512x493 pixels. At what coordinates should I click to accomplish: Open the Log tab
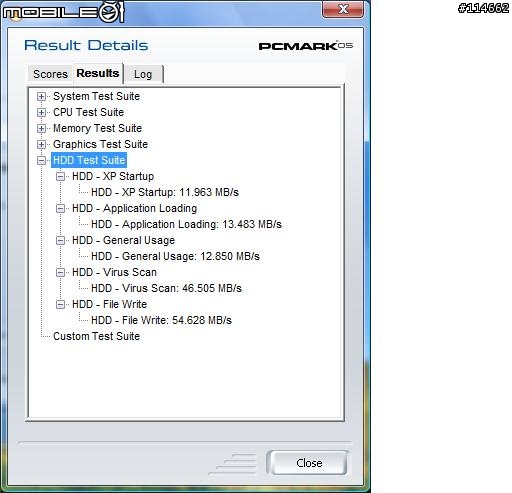pyautogui.click(x=143, y=74)
